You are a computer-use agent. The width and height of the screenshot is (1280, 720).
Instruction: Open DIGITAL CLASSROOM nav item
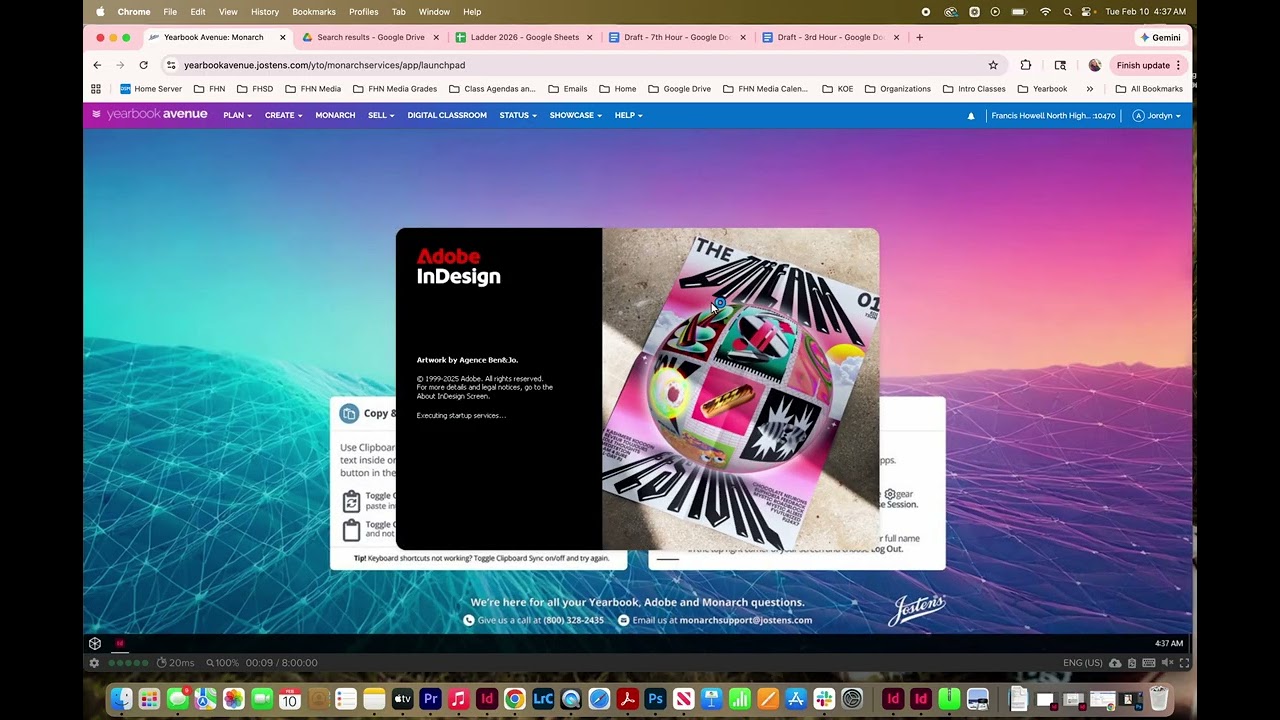click(x=447, y=116)
